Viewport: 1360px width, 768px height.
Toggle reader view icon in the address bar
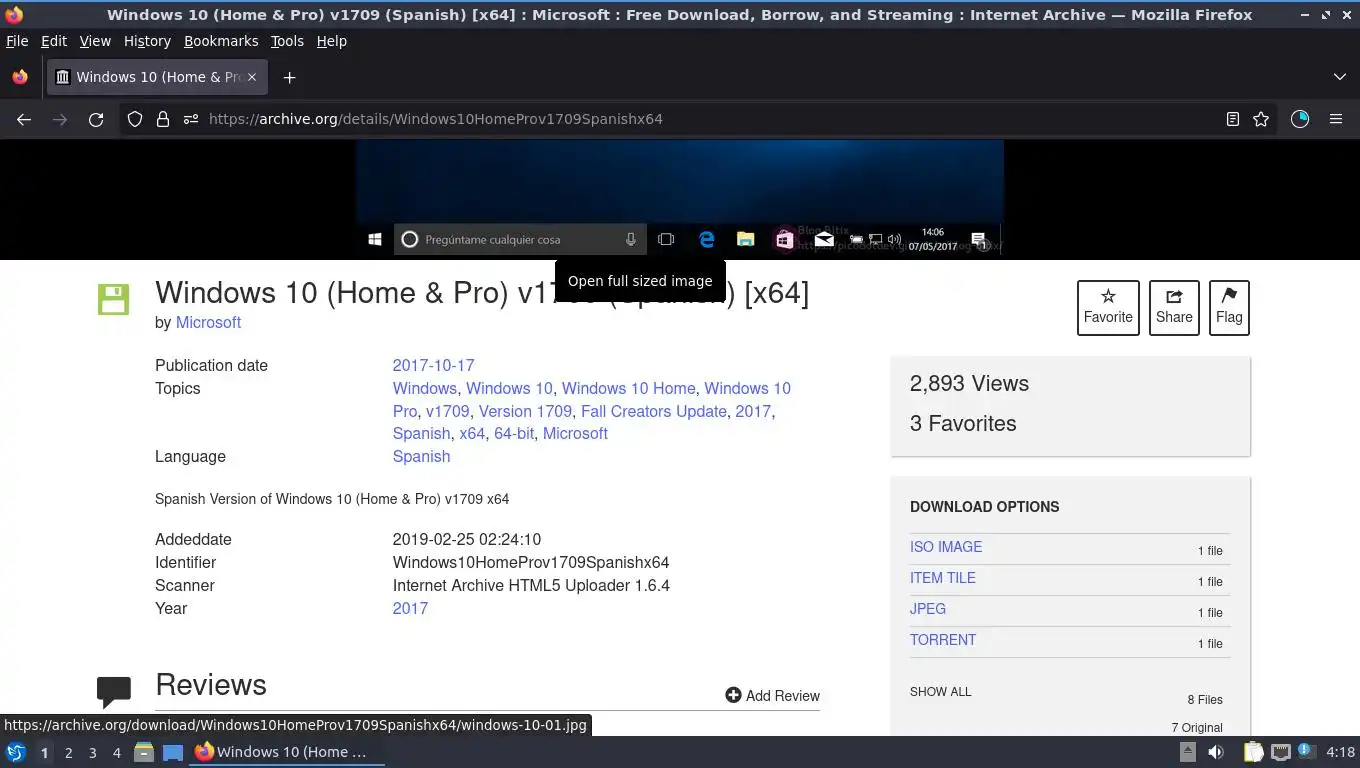click(1233, 119)
